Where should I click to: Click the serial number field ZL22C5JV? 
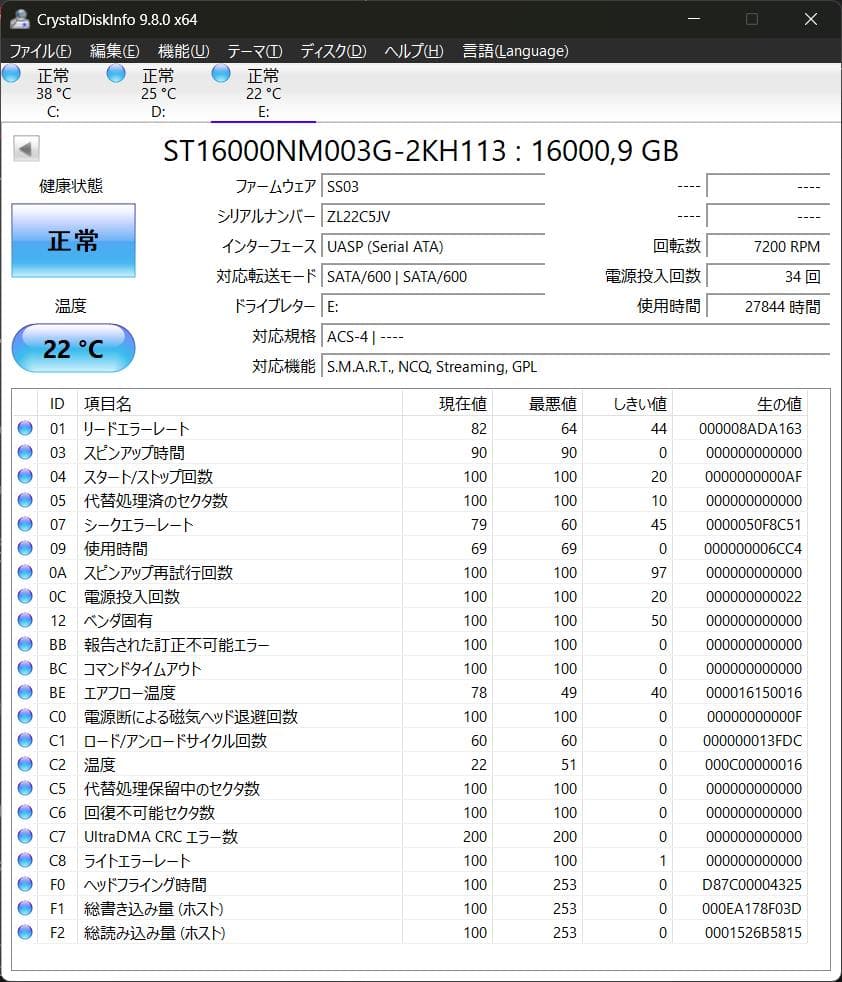[x=433, y=216]
